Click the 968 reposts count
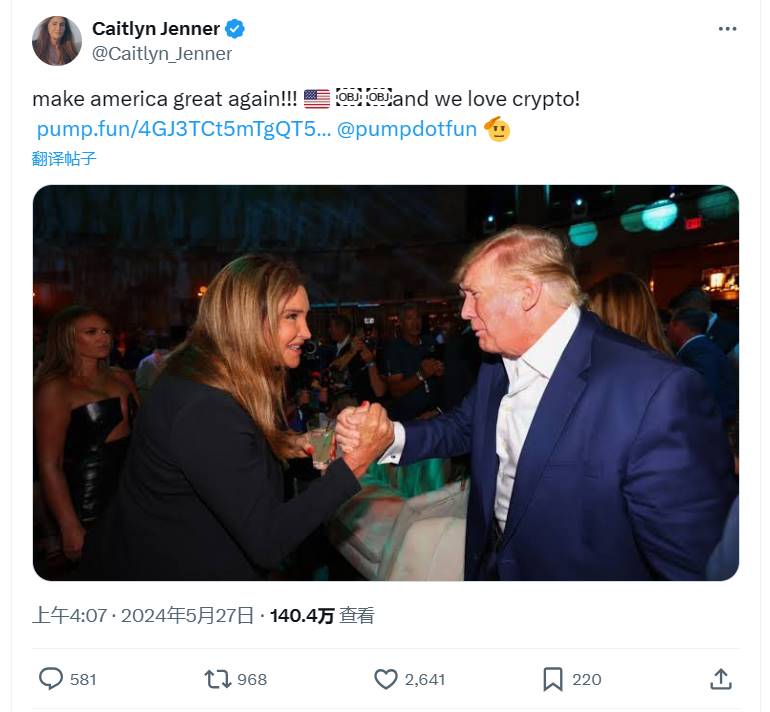Screen dimensions: 770x712 point(252,680)
